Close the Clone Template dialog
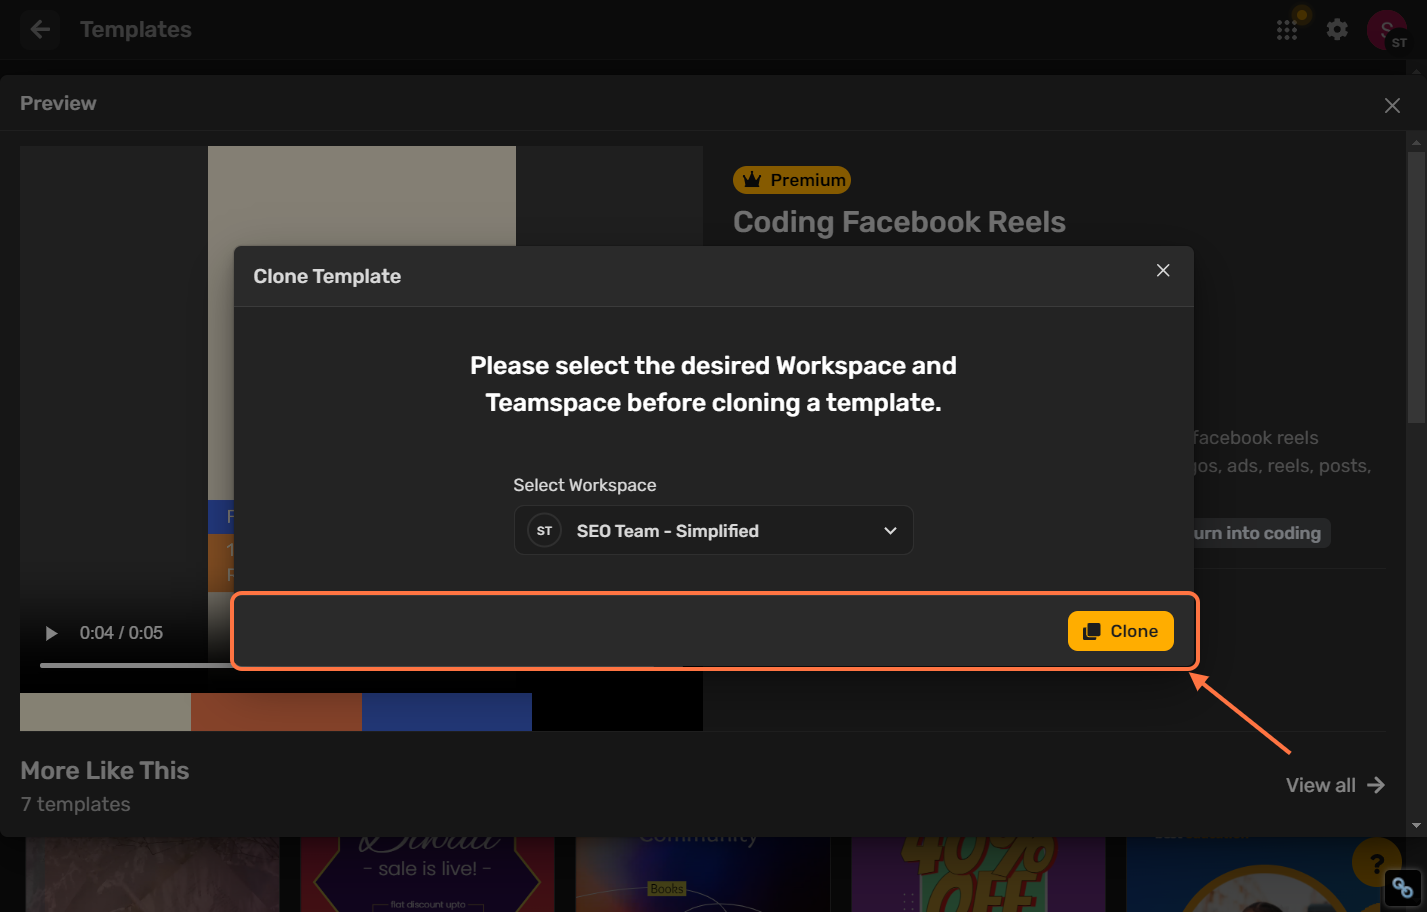This screenshot has width=1427, height=912. click(x=1163, y=270)
